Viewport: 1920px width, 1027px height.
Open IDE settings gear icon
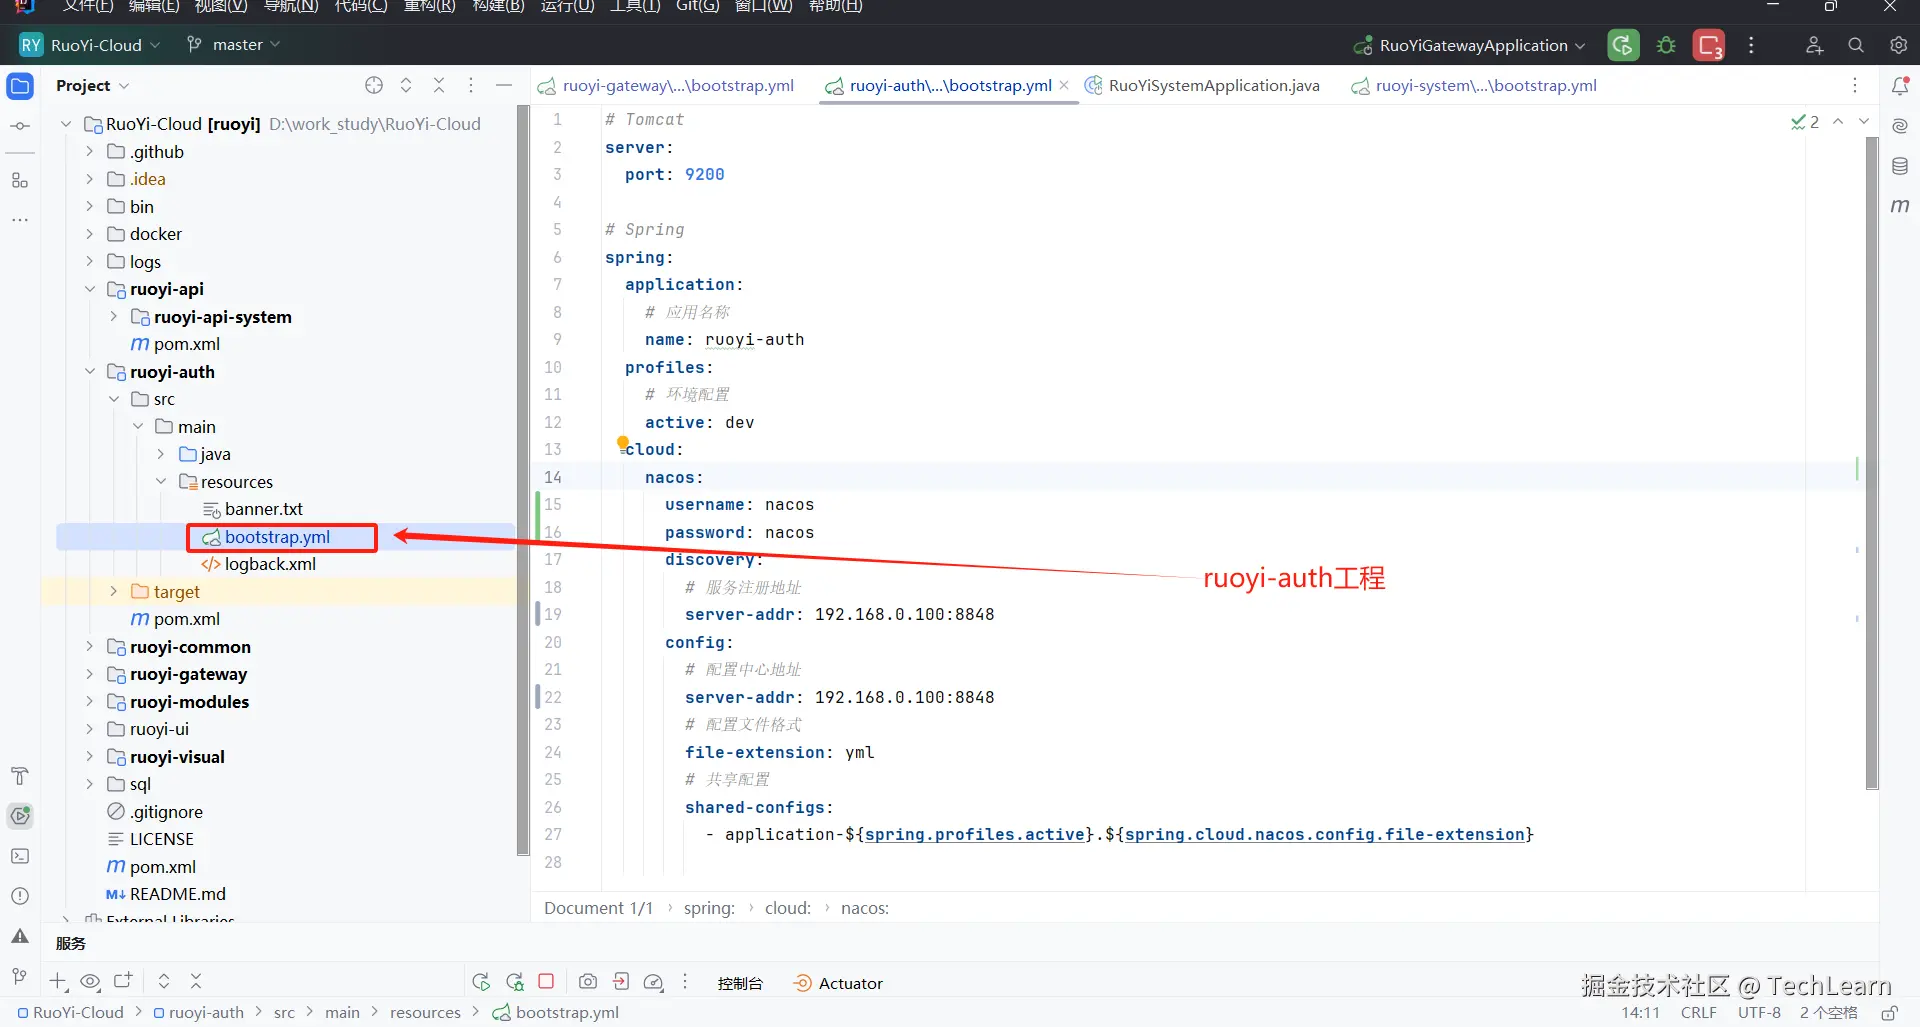[1898, 45]
